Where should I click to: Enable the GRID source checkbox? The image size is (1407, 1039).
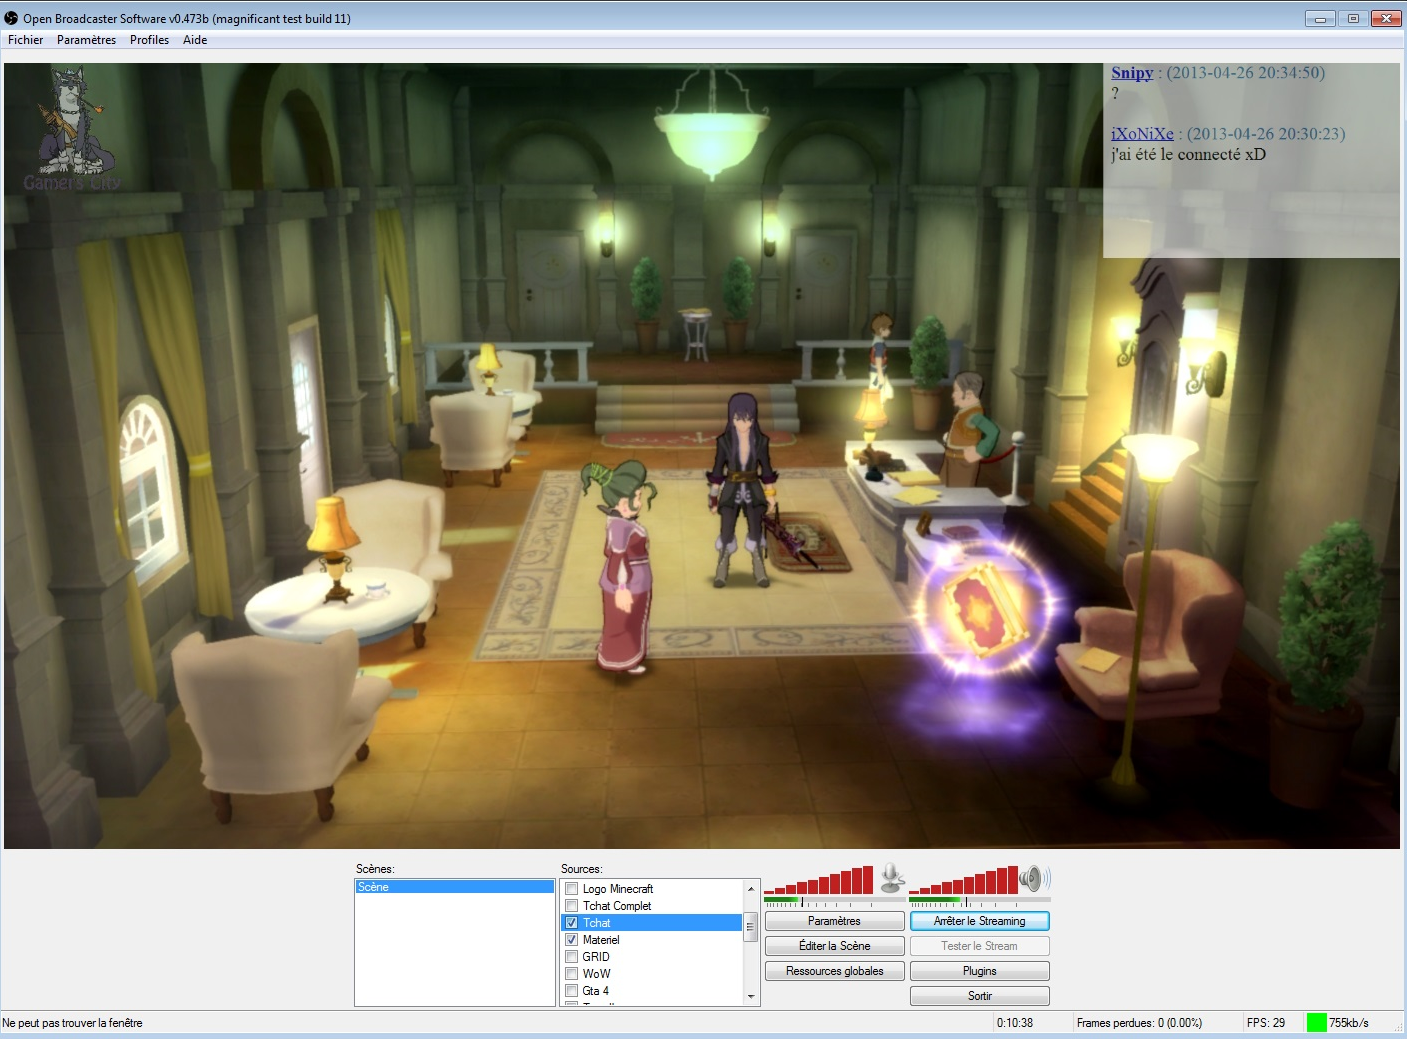[572, 957]
